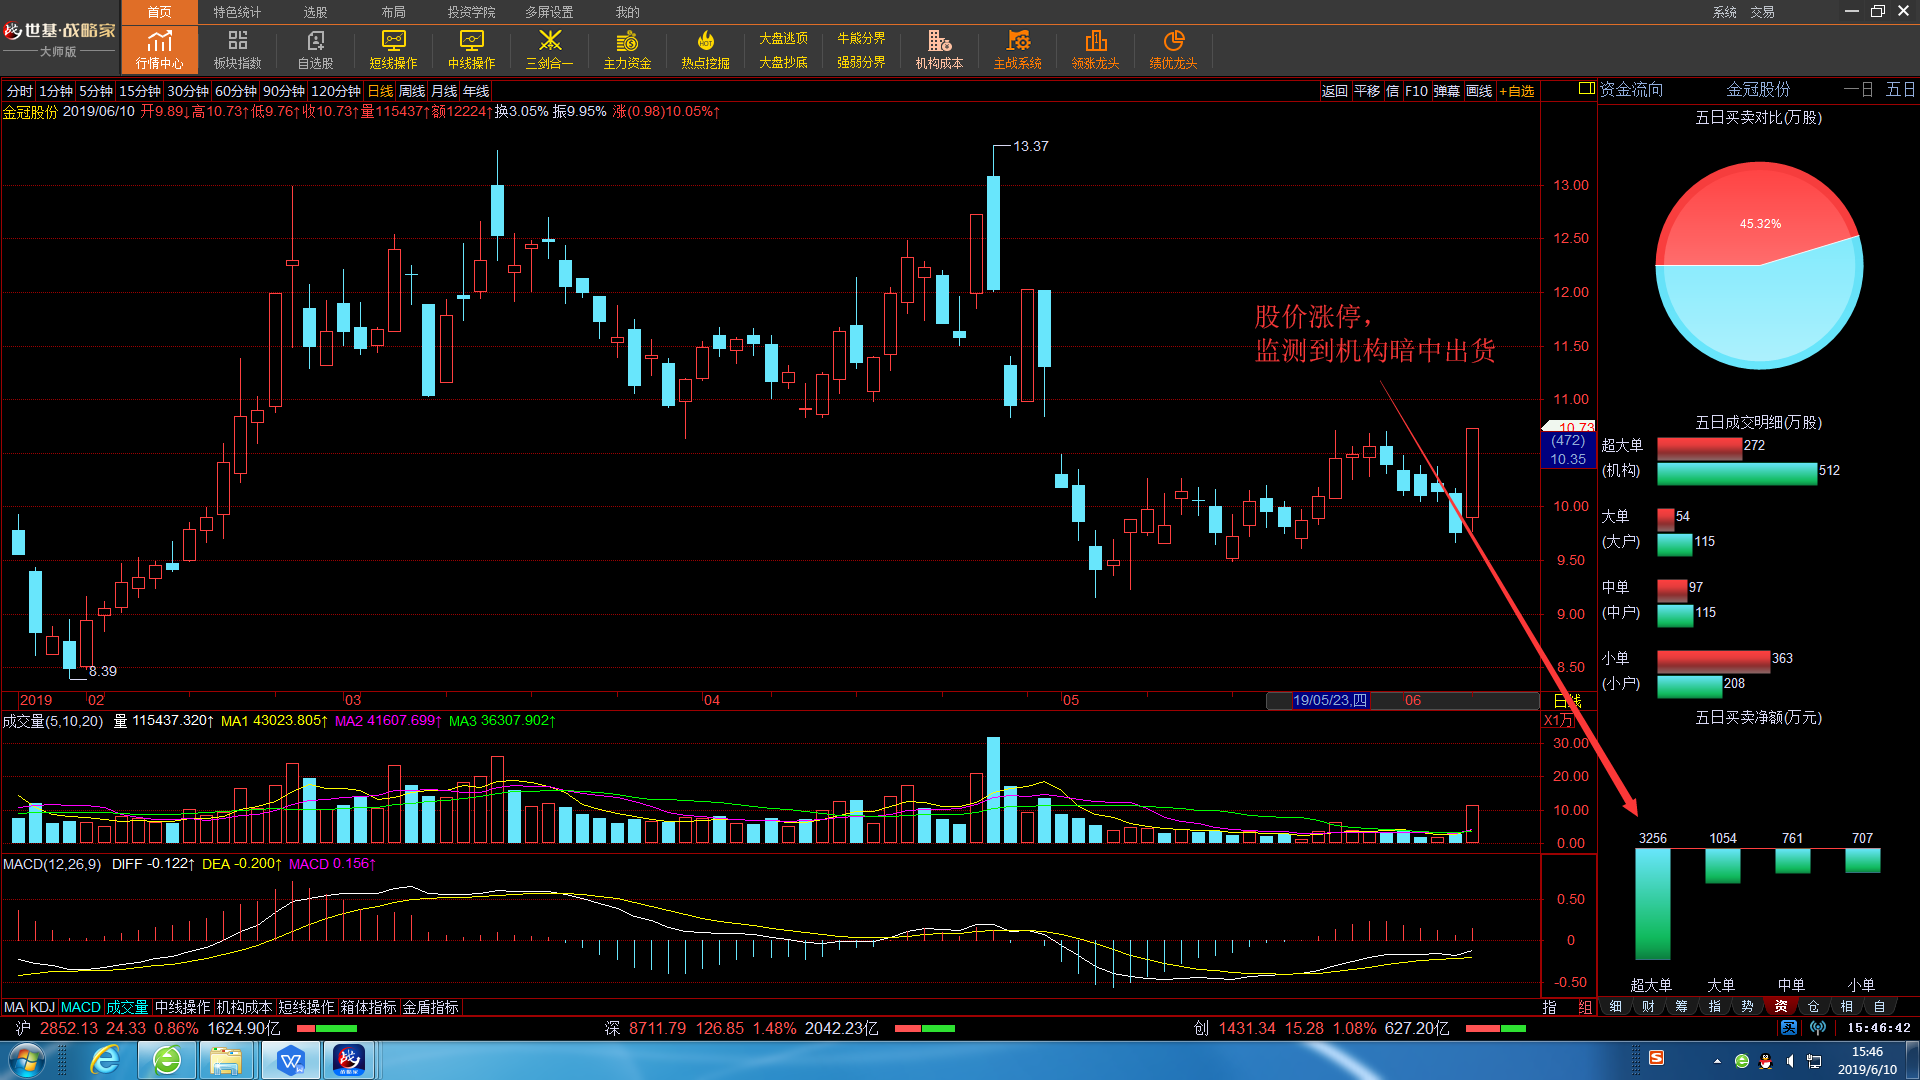Select 一日 one-day fund flow view
Image resolution: width=1920 pixels, height=1080 pixels.
[x=1859, y=90]
